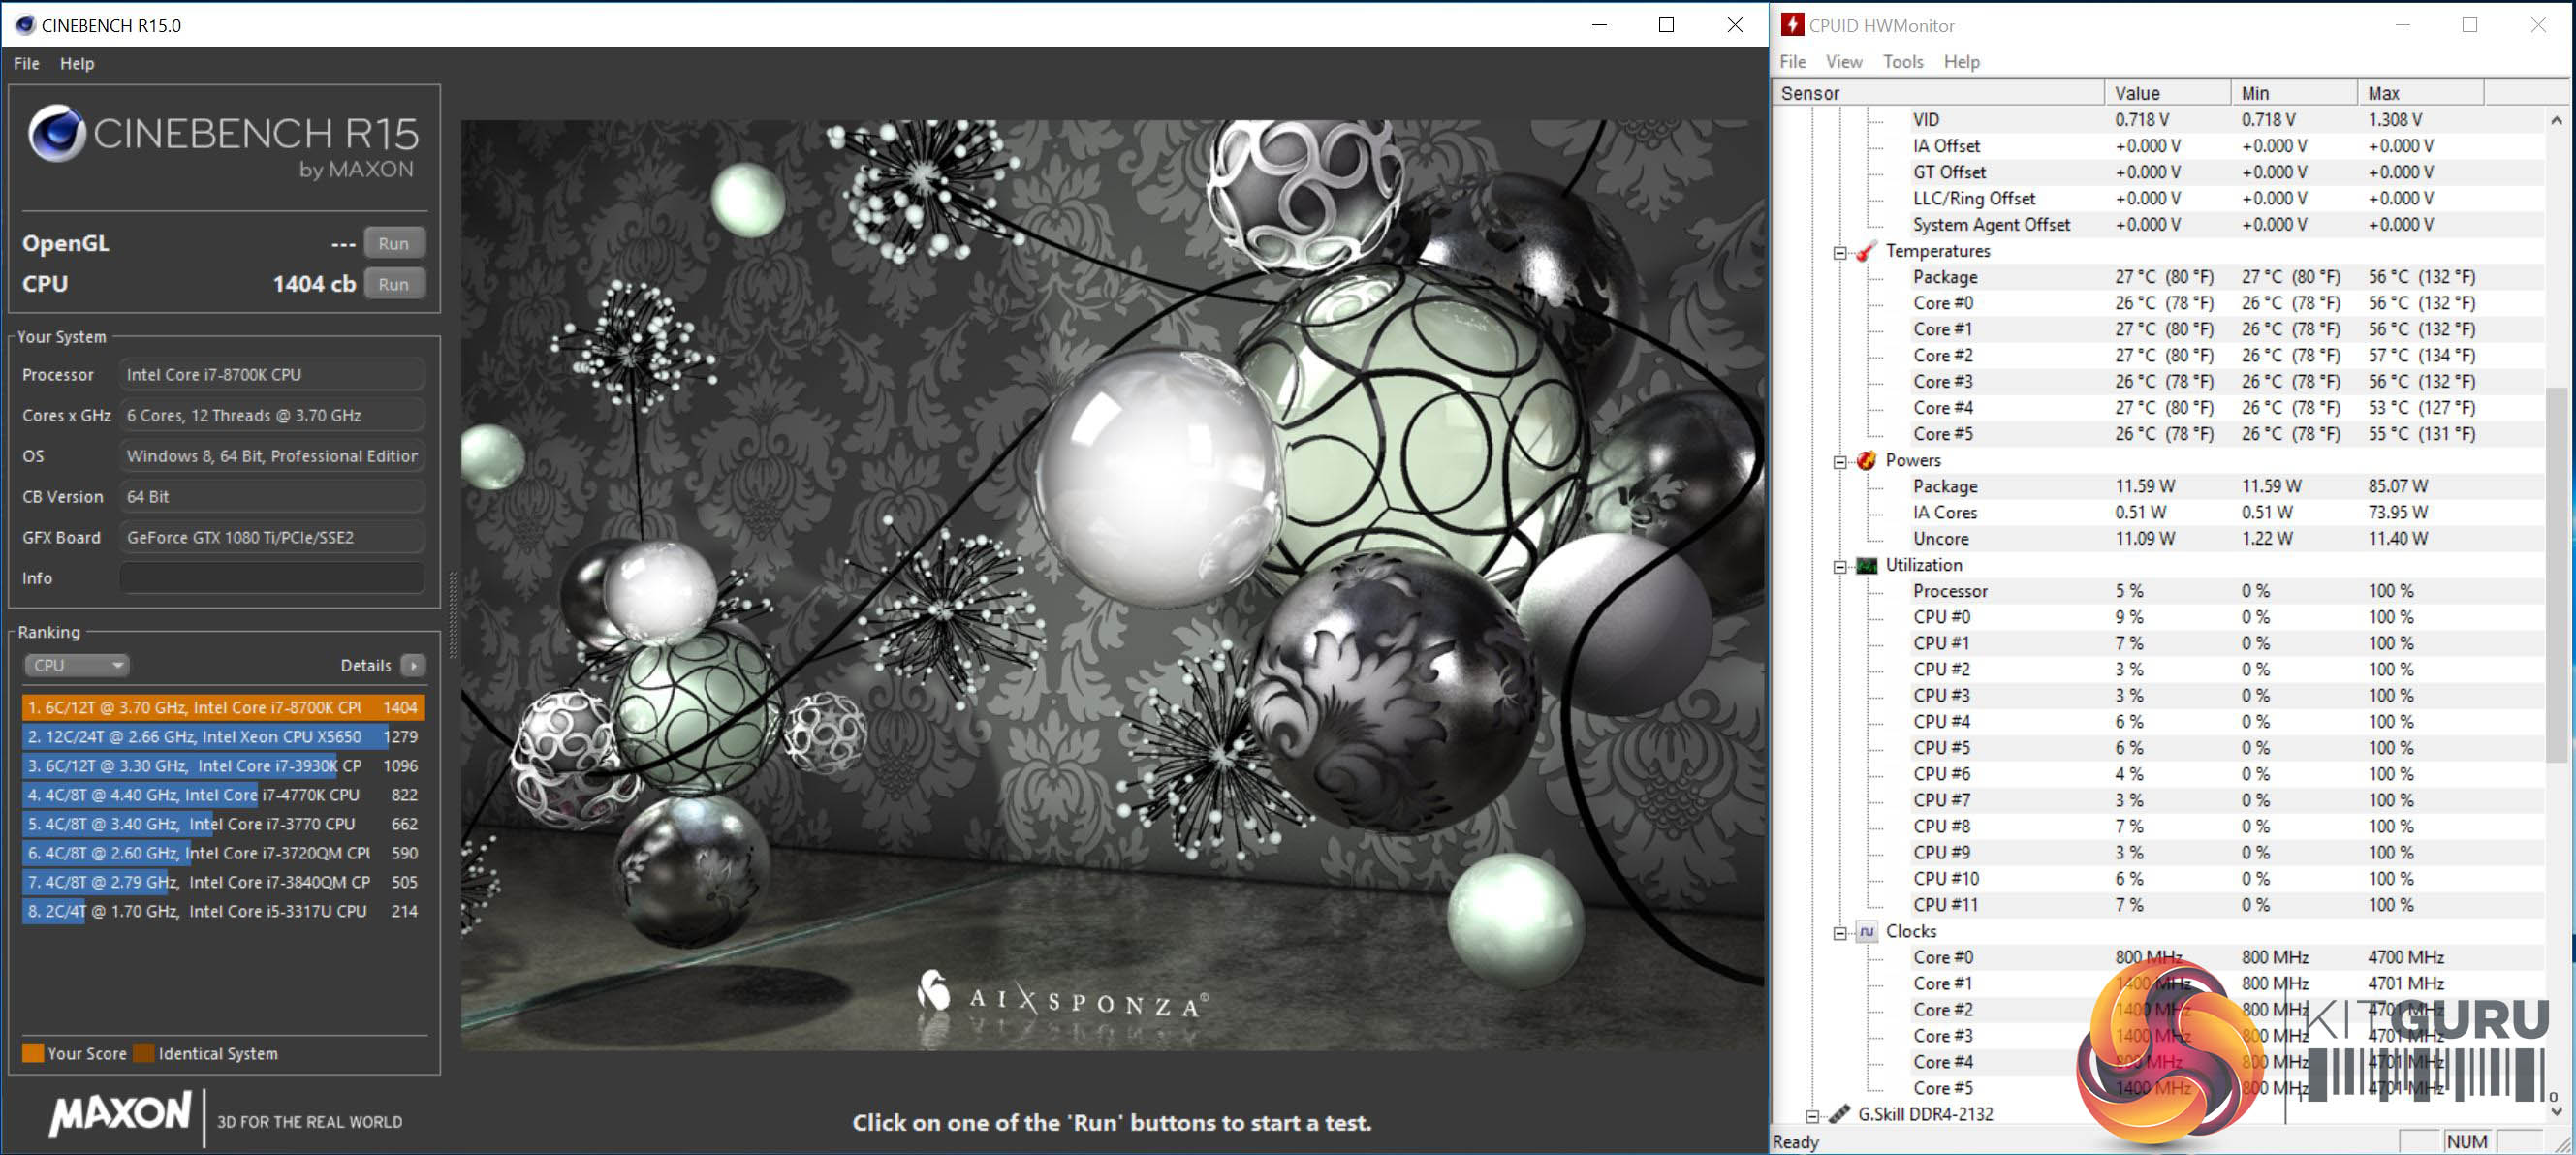
Task: Click the Details arrow icon in Ranking
Action: coord(413,666)
